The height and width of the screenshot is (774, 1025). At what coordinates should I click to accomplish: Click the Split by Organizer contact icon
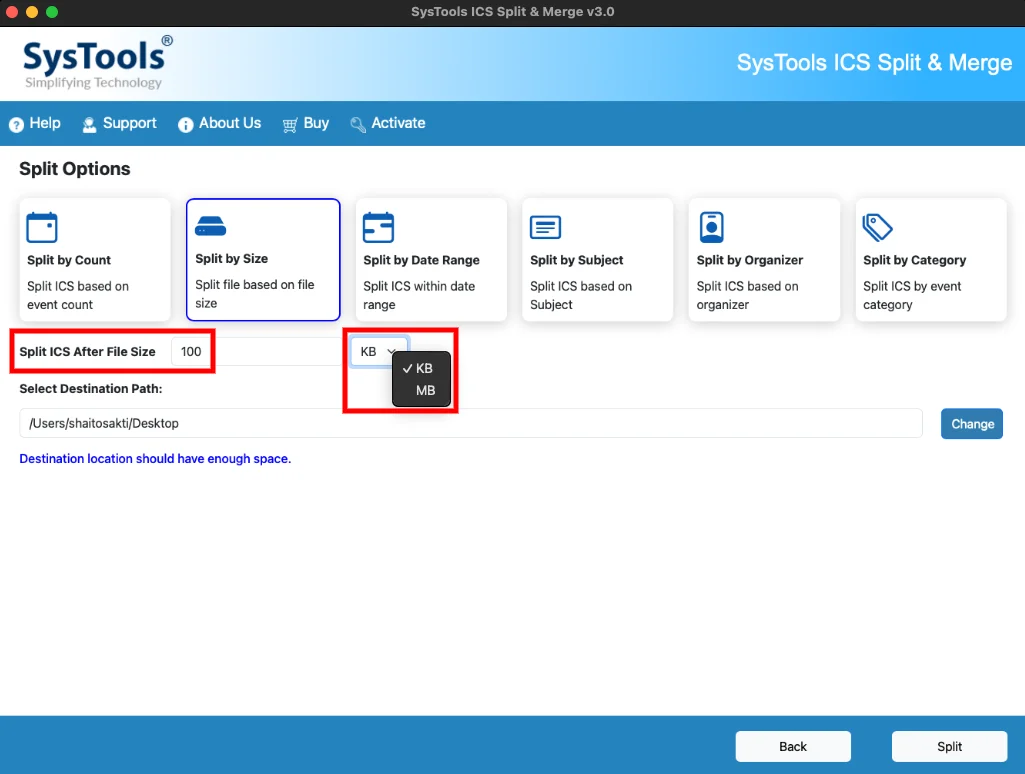click(x=711, y=227)
